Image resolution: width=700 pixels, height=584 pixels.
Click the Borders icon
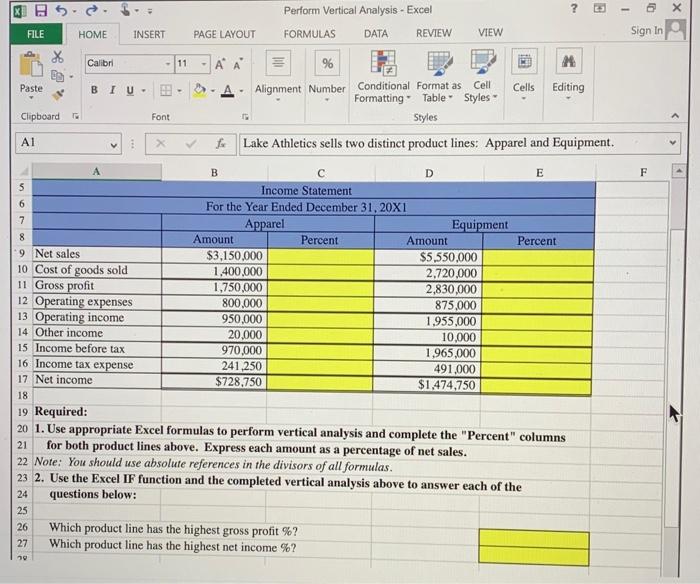pyautogui.click(x=166, y=90)
